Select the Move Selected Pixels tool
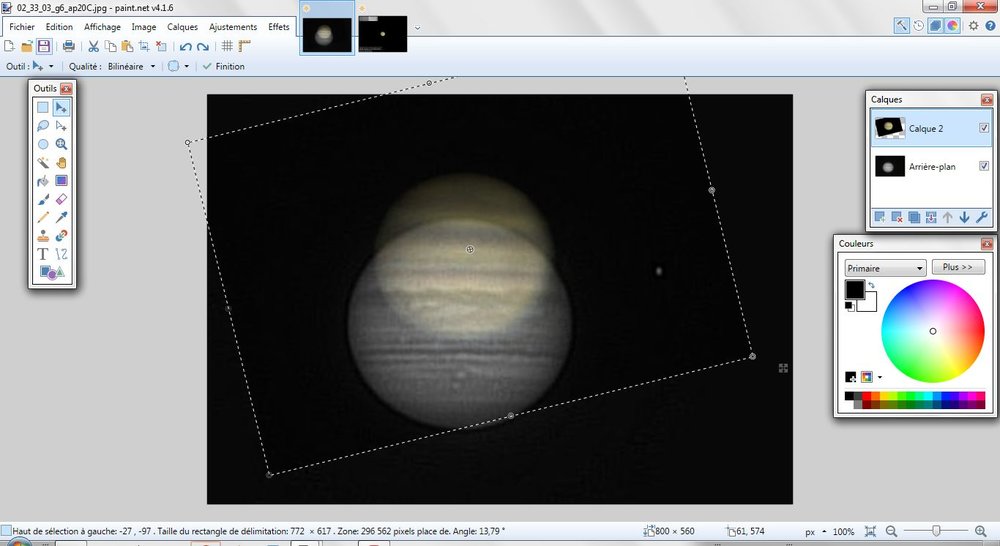Image resolution: width=1000 pixels, height=546 pixels. (61, 107)
